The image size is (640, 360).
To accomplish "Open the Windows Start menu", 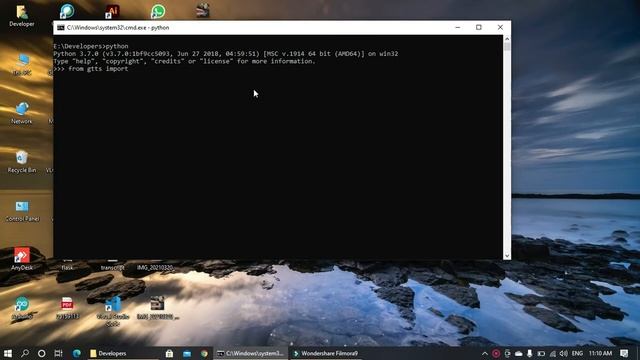I will (x=7, y=353).
